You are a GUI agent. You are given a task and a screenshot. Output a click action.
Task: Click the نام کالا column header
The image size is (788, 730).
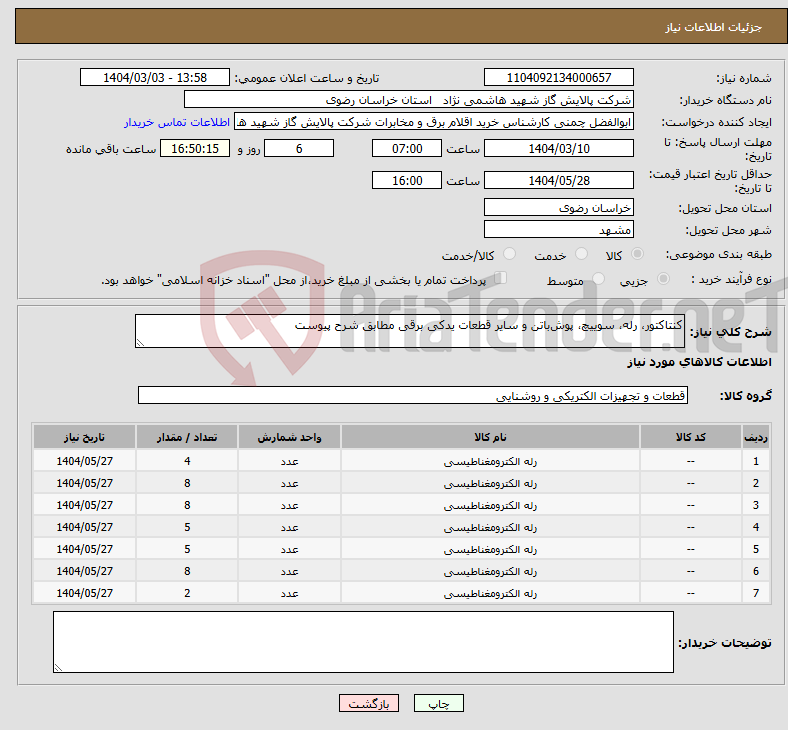[x=490, y=438]
